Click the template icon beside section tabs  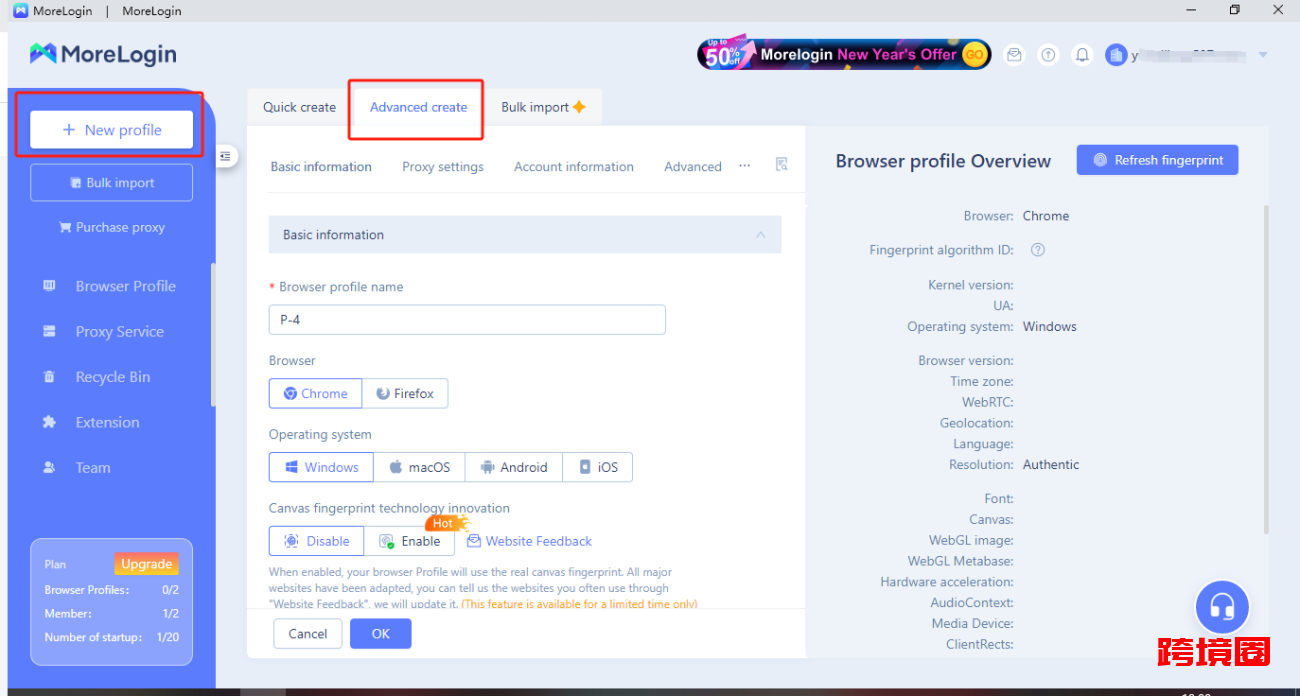(x=782, y=165)
